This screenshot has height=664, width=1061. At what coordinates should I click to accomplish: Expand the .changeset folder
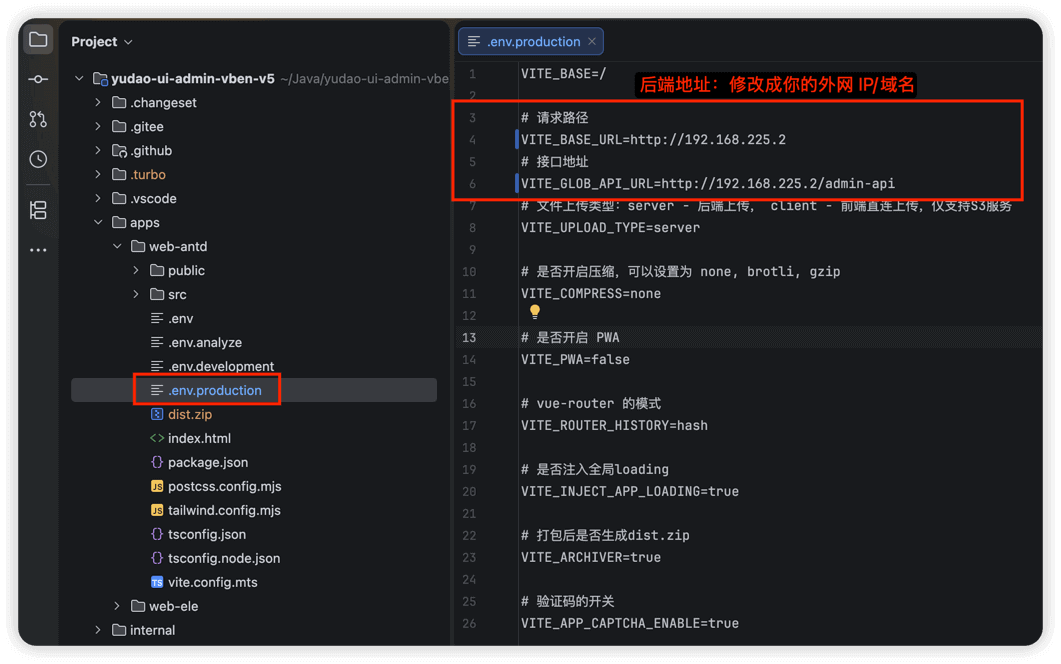click(x=98, y=103)
